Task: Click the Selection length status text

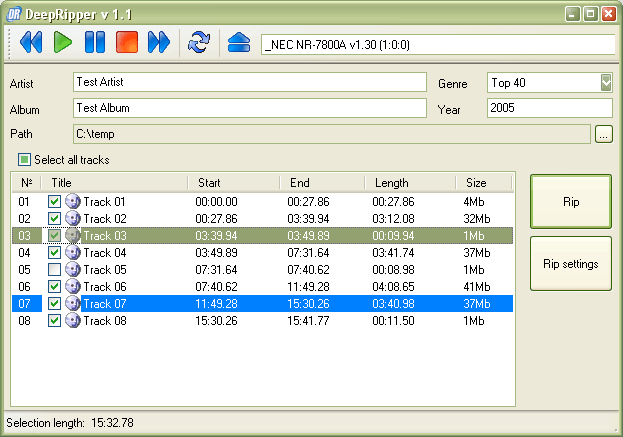Action: tap(70, 423)
